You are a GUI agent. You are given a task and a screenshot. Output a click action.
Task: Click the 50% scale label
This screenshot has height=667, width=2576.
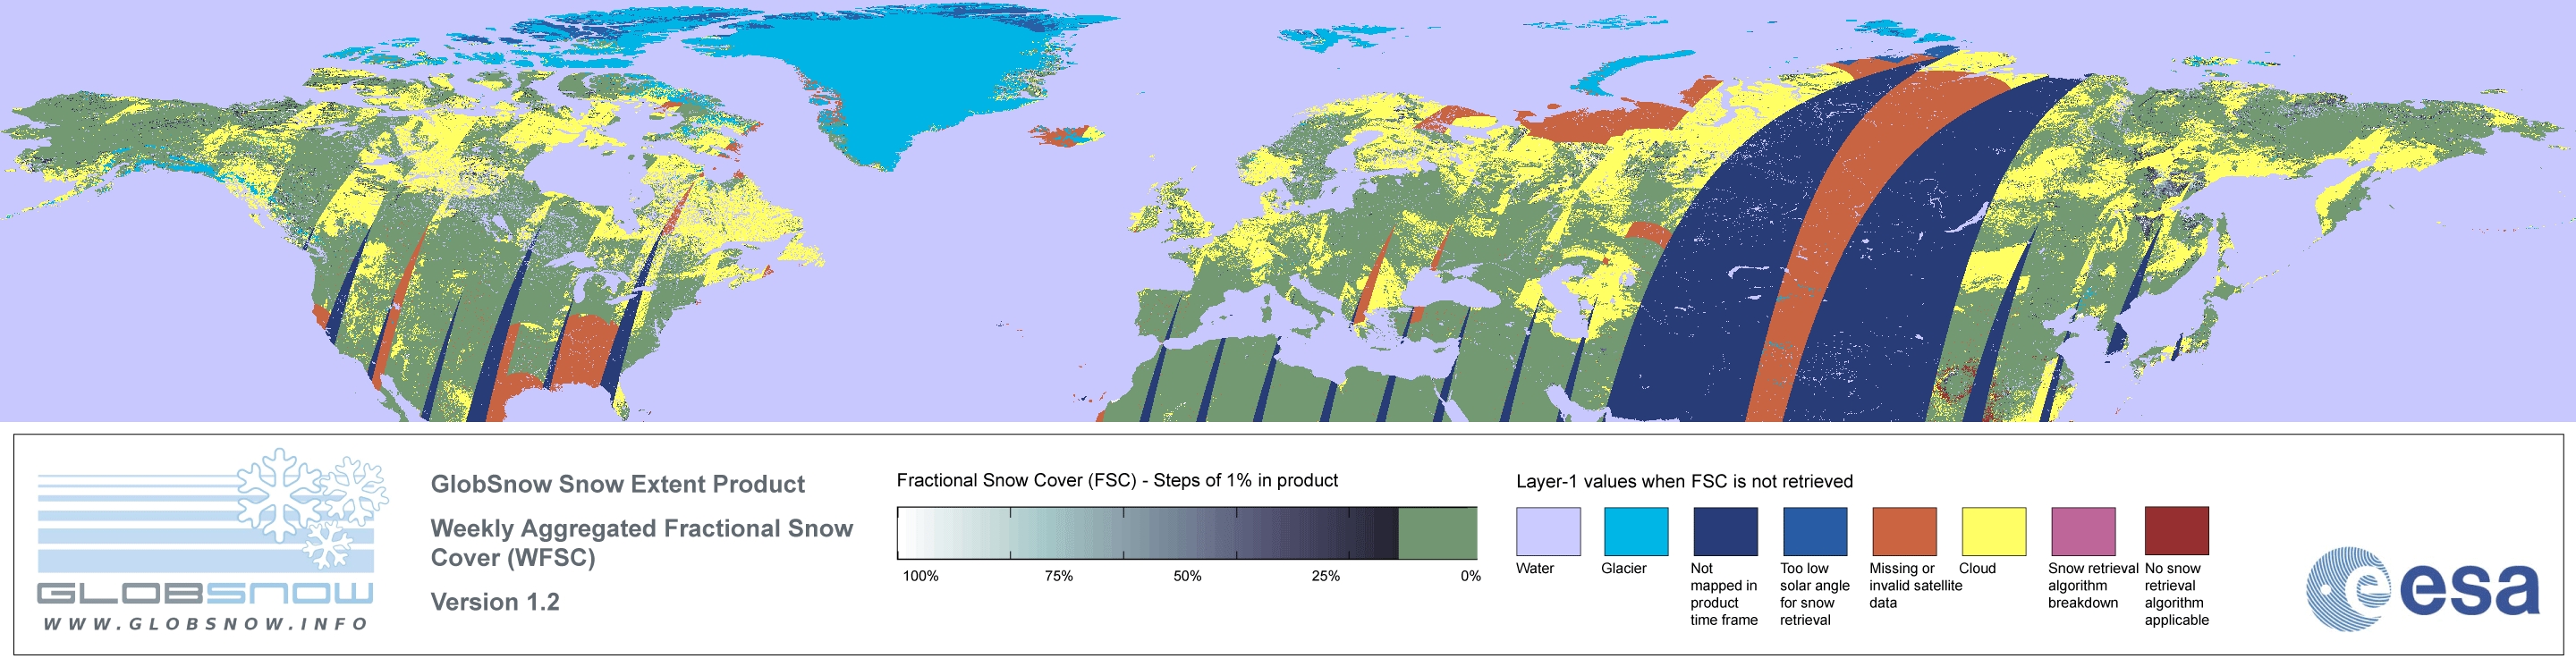pos(1187,576)
